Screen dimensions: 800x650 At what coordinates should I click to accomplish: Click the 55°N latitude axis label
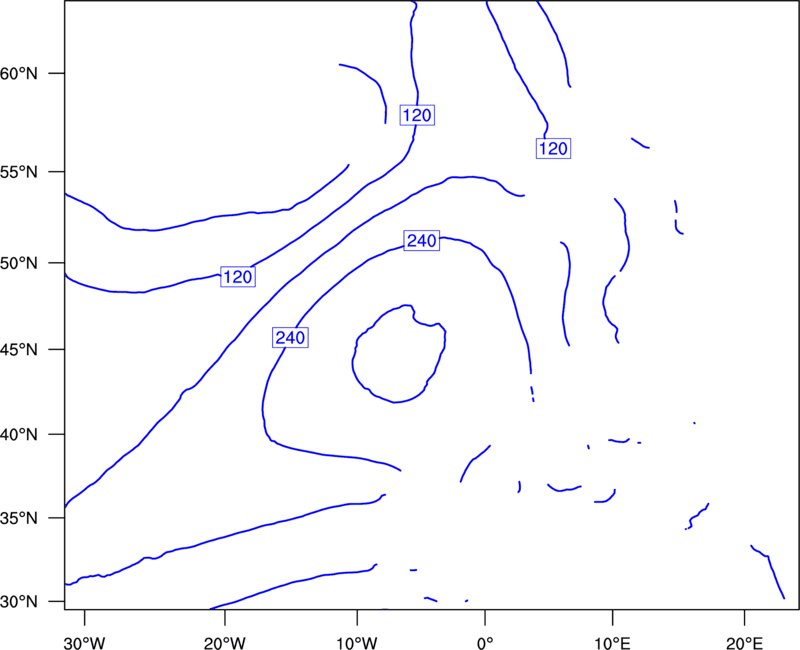[19, 172]
